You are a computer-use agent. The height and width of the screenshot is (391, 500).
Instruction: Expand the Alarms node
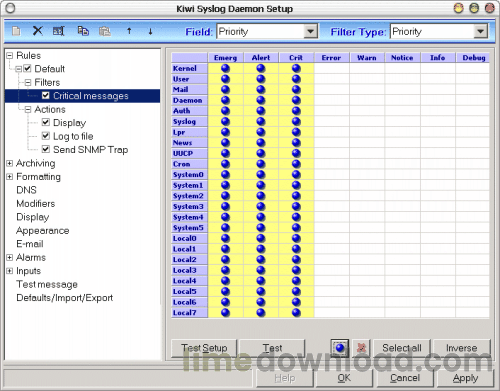coord(10,257)
